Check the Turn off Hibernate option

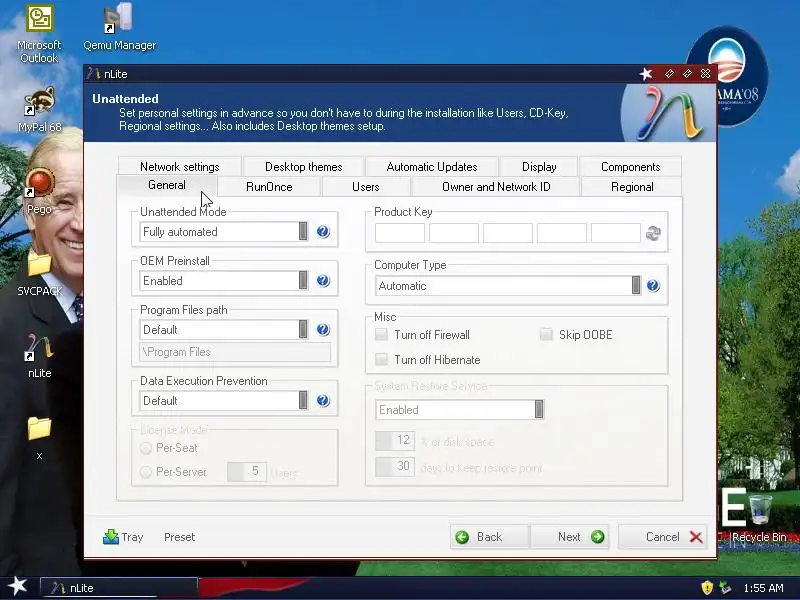tap(381, 359)
